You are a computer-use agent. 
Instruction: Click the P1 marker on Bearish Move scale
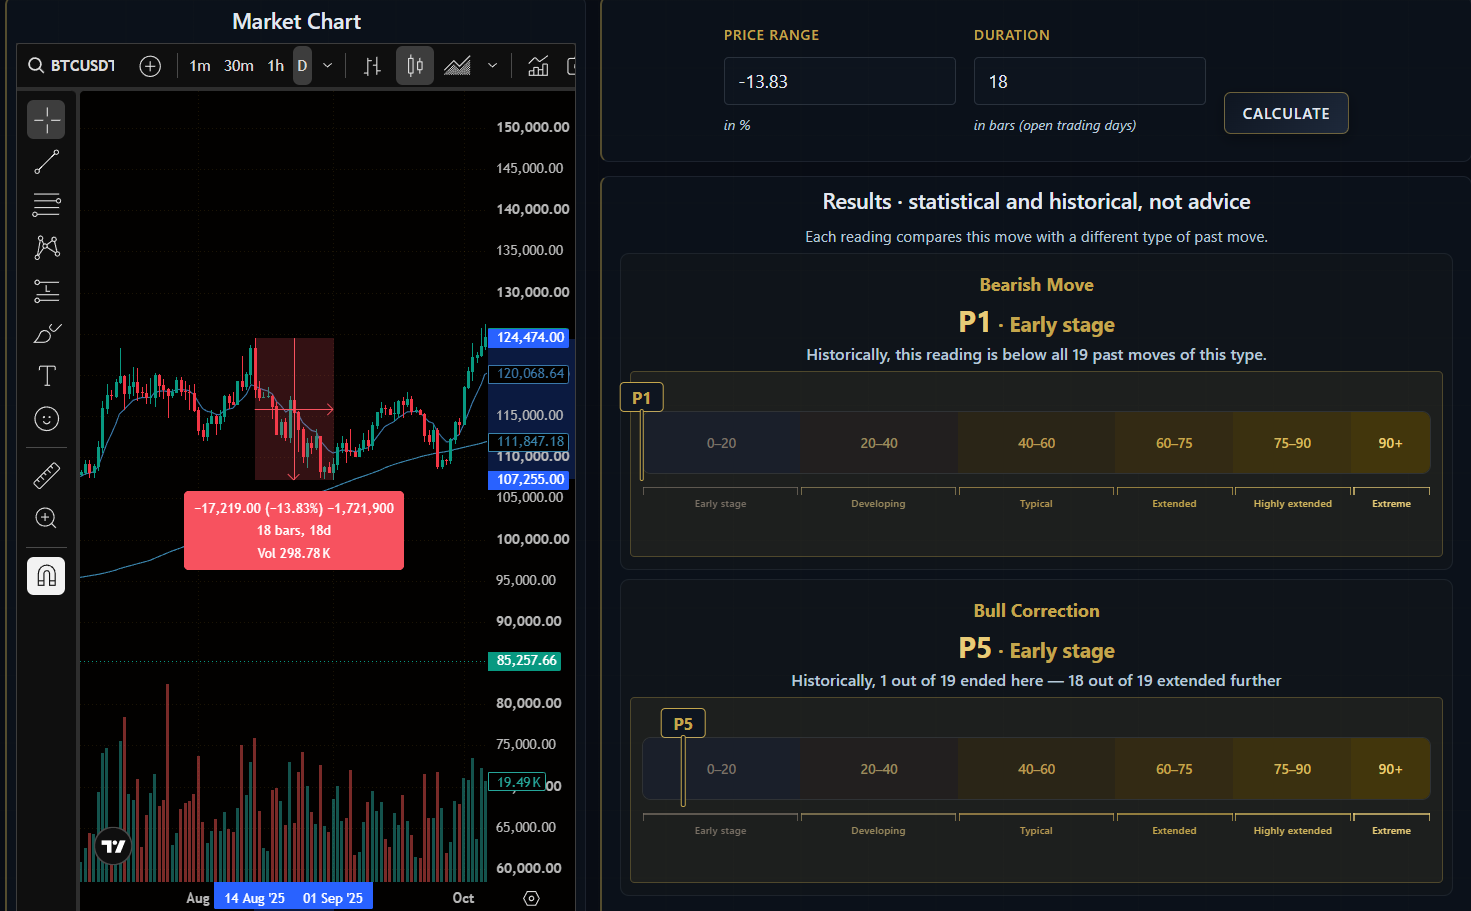point(641,397)
